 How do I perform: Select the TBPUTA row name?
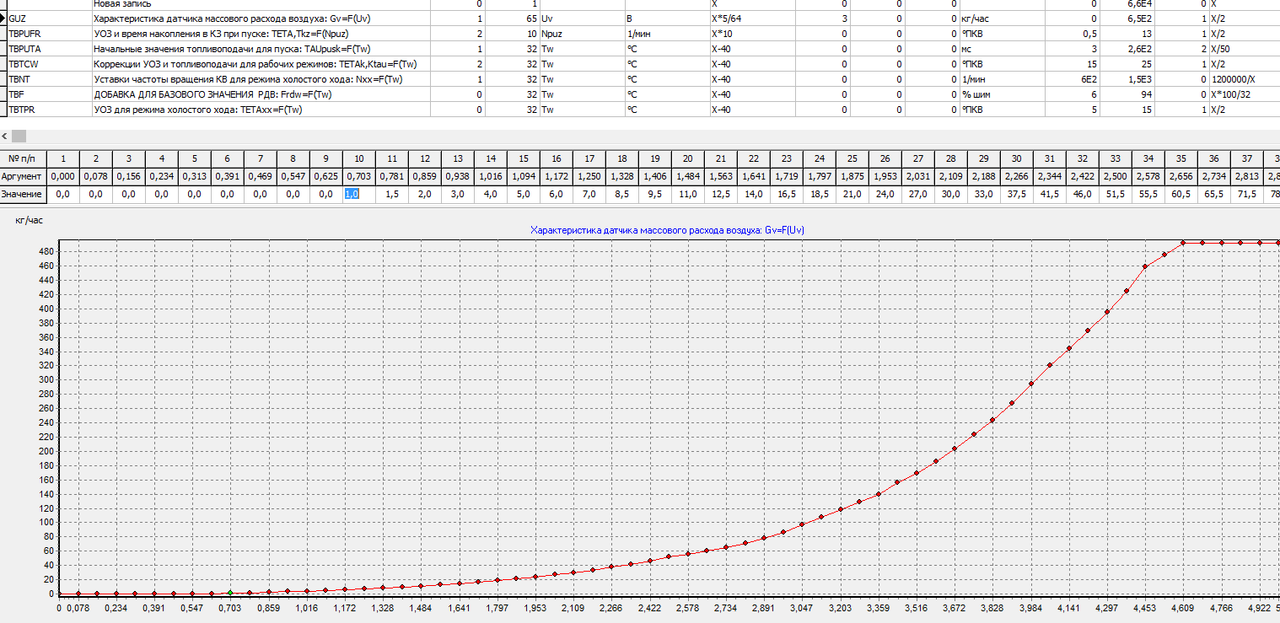coord(24,49)
